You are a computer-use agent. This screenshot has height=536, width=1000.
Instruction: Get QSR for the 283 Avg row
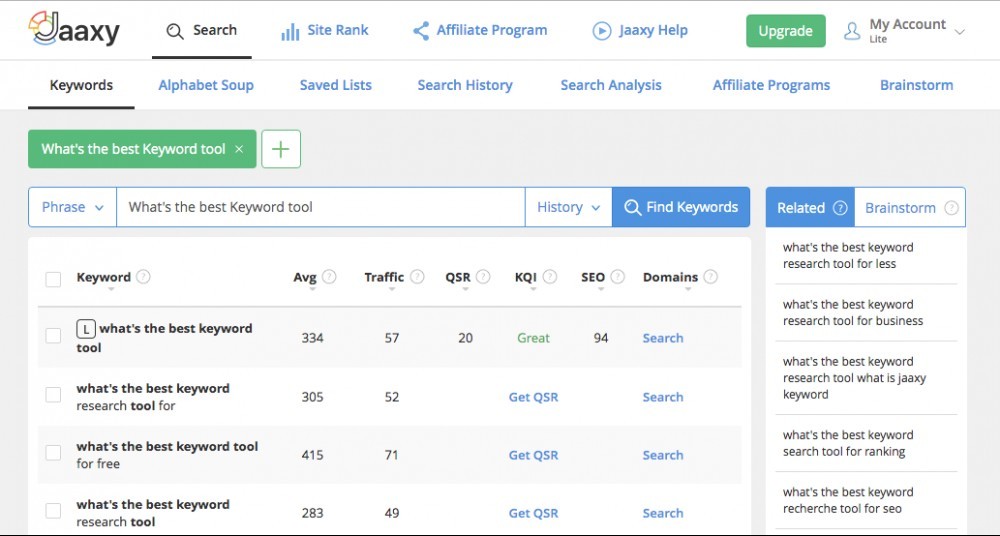pos(533,513)
